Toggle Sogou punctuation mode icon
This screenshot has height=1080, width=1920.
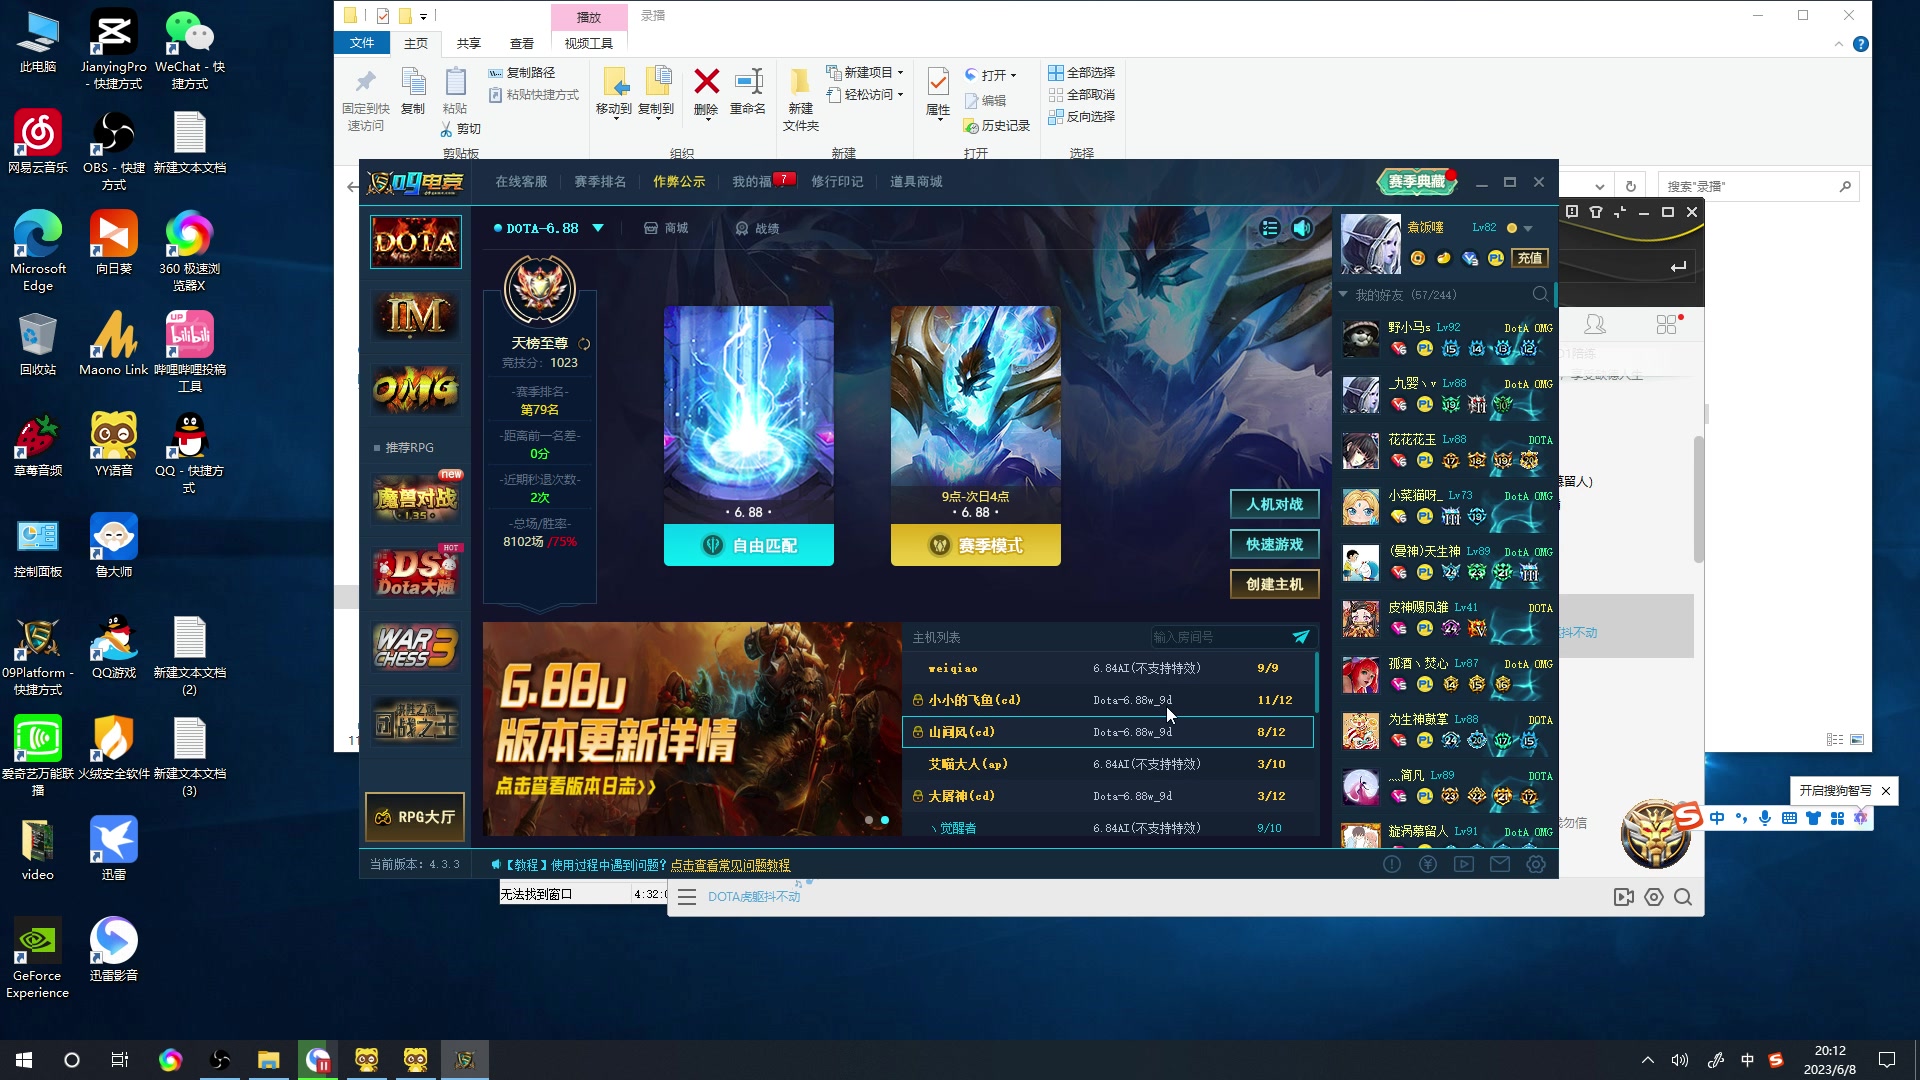[x=1741, y=818]
